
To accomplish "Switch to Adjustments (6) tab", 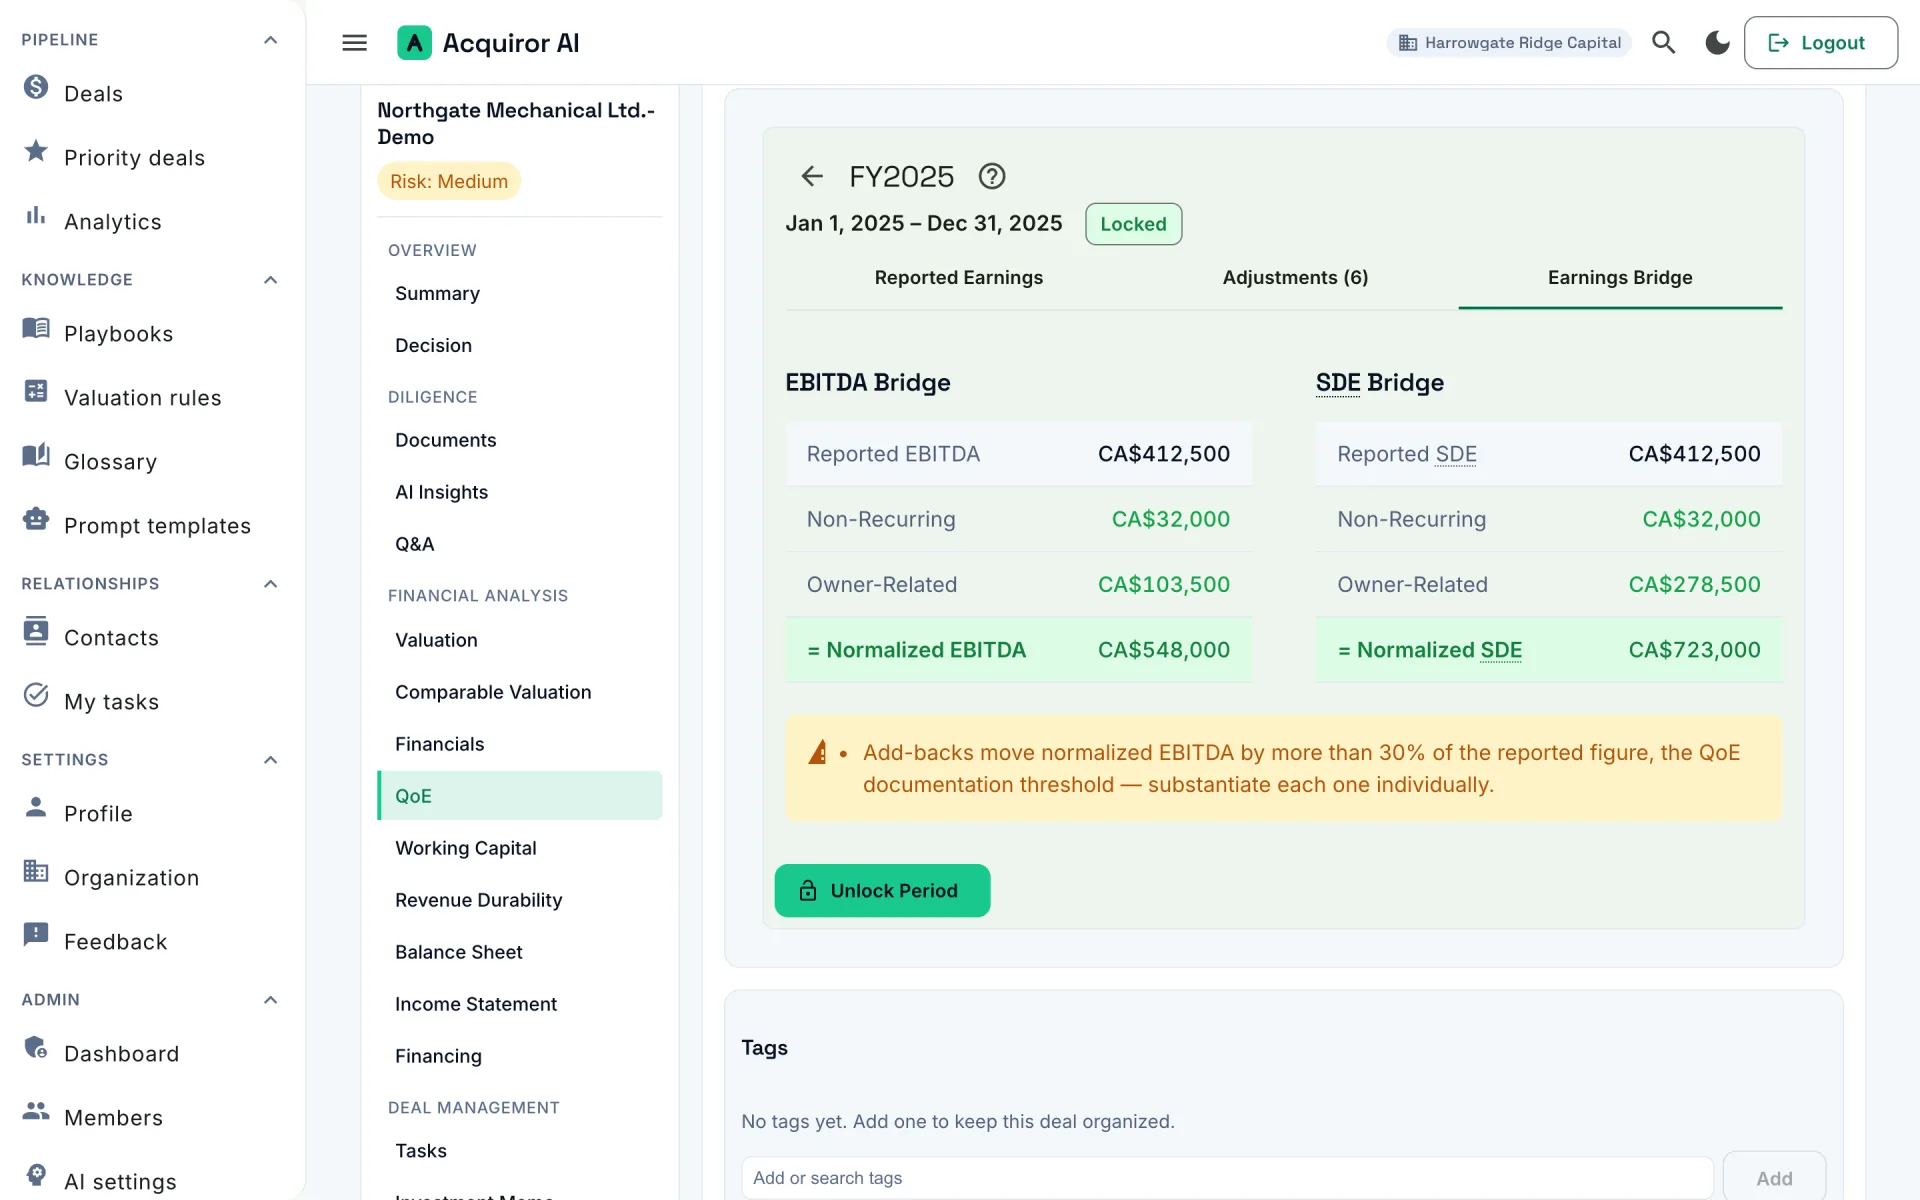I will click(x=1295, y=278).
